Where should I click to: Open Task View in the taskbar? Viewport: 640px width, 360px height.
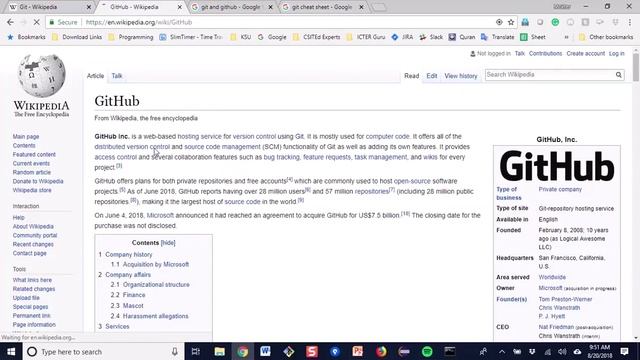[x=196, y=351]
